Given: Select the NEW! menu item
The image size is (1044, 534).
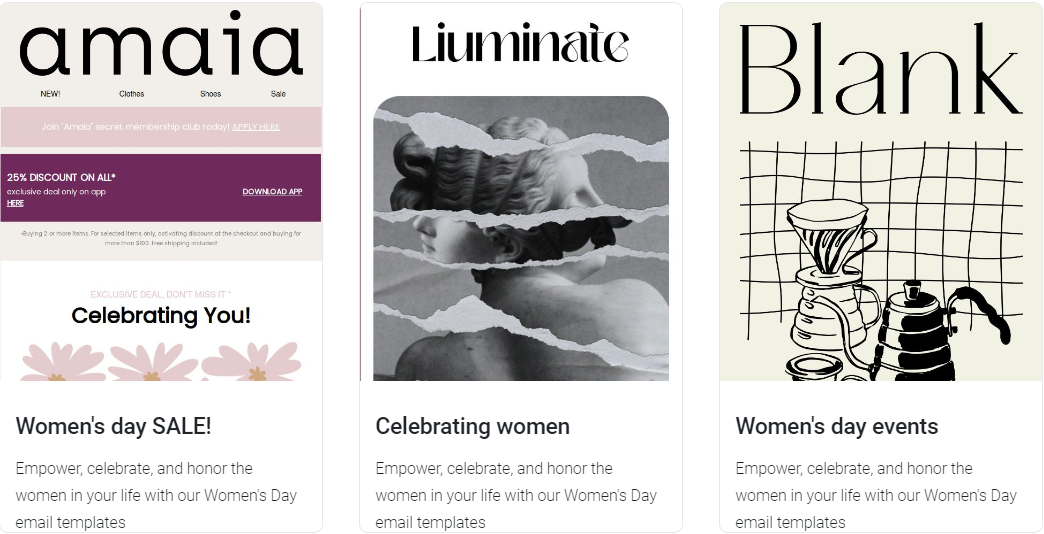Looking at the screenshot, I should tap(51, 94).
